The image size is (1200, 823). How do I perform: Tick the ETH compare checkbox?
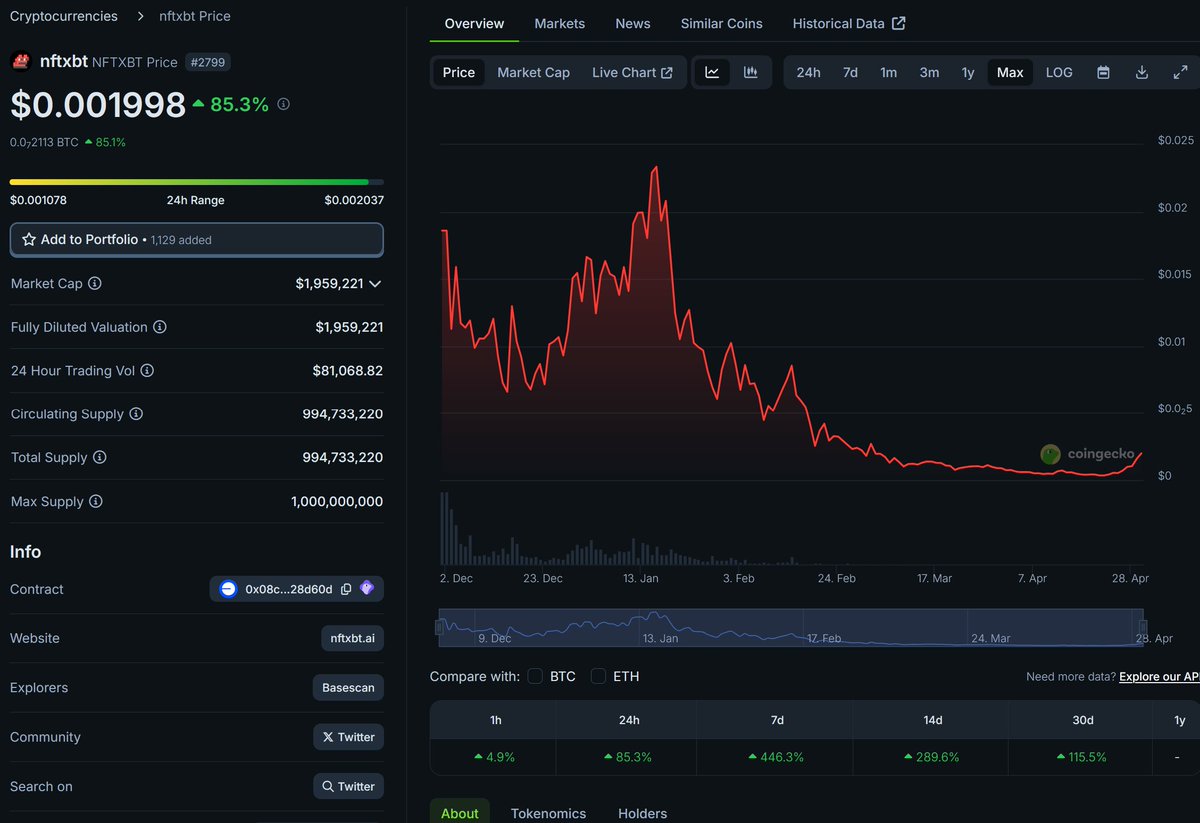[x=598, y=676]
